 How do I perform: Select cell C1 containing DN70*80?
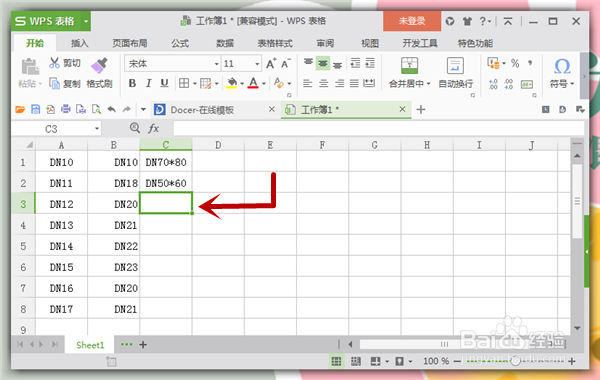pyautogui.click(x=166, y=162)
